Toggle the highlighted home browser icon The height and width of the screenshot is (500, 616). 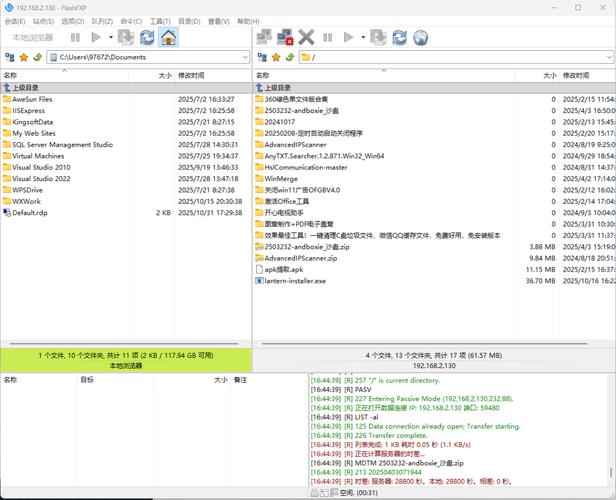(x=169, y=38)
